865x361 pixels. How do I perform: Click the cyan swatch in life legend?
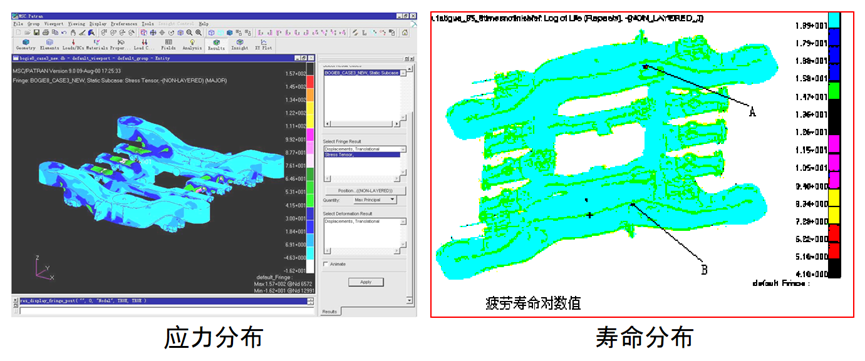834,21
